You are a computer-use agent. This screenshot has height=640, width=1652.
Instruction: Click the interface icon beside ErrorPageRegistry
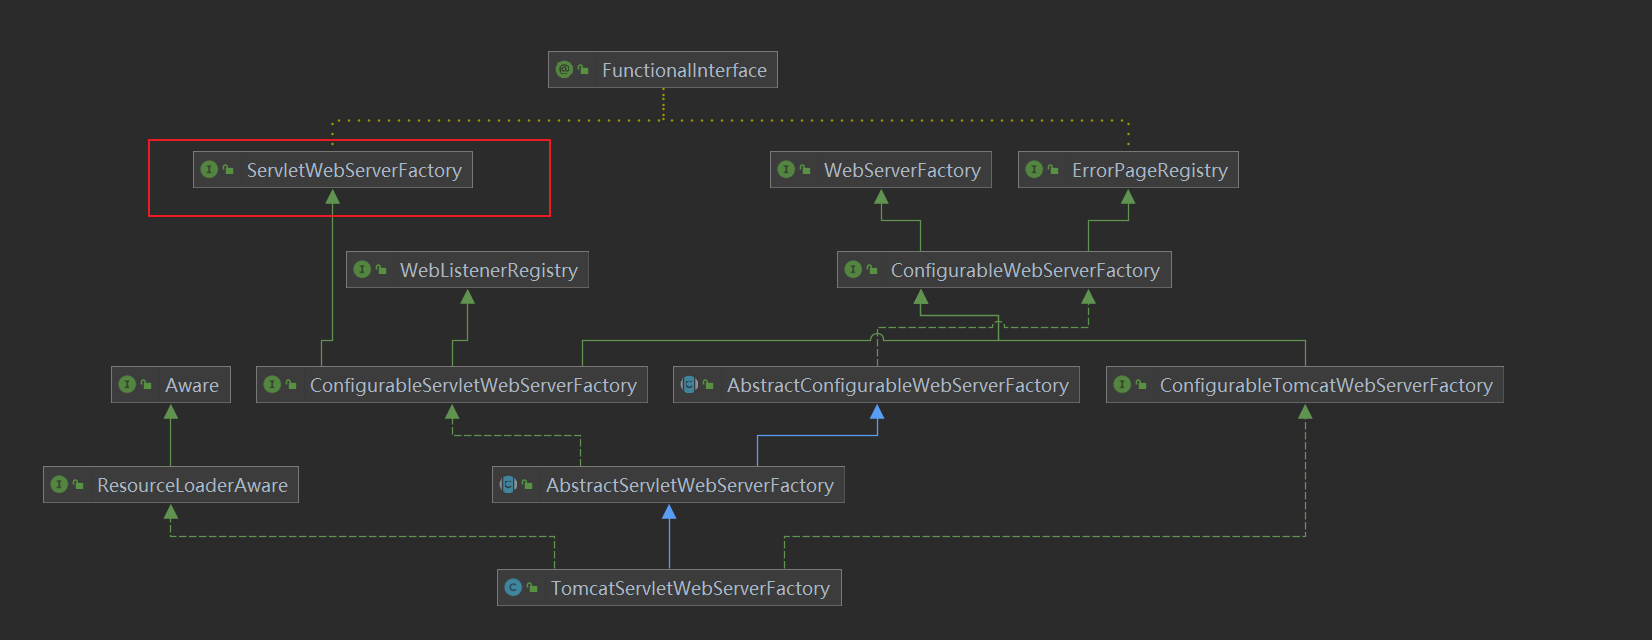click(x=1034, y=170)
